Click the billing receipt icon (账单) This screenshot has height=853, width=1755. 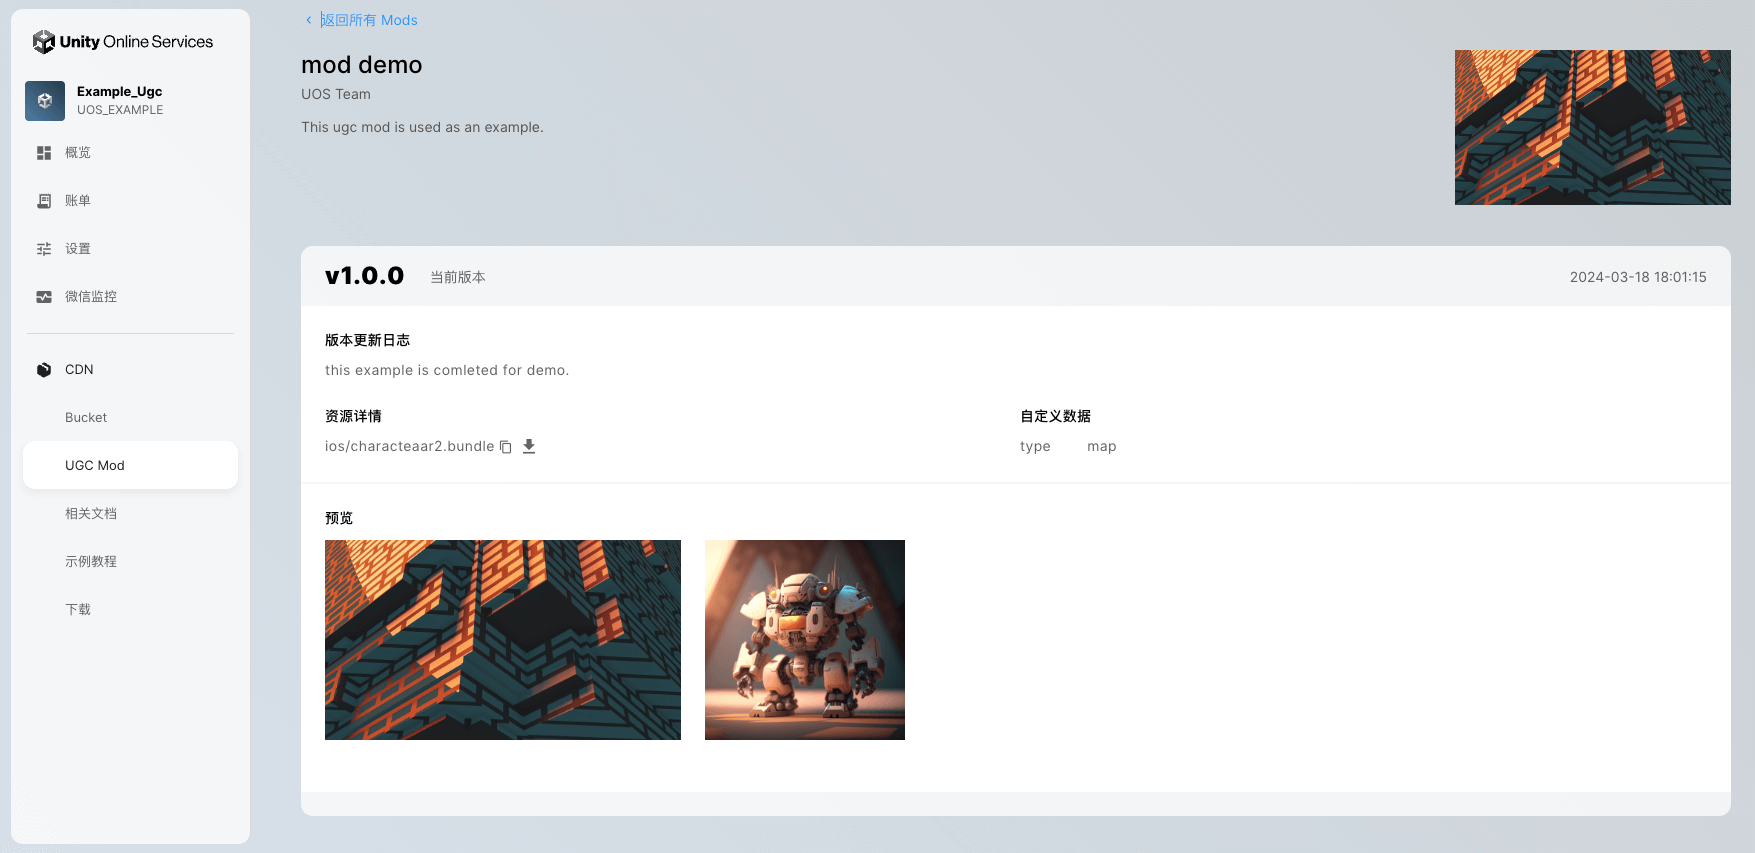44,201
